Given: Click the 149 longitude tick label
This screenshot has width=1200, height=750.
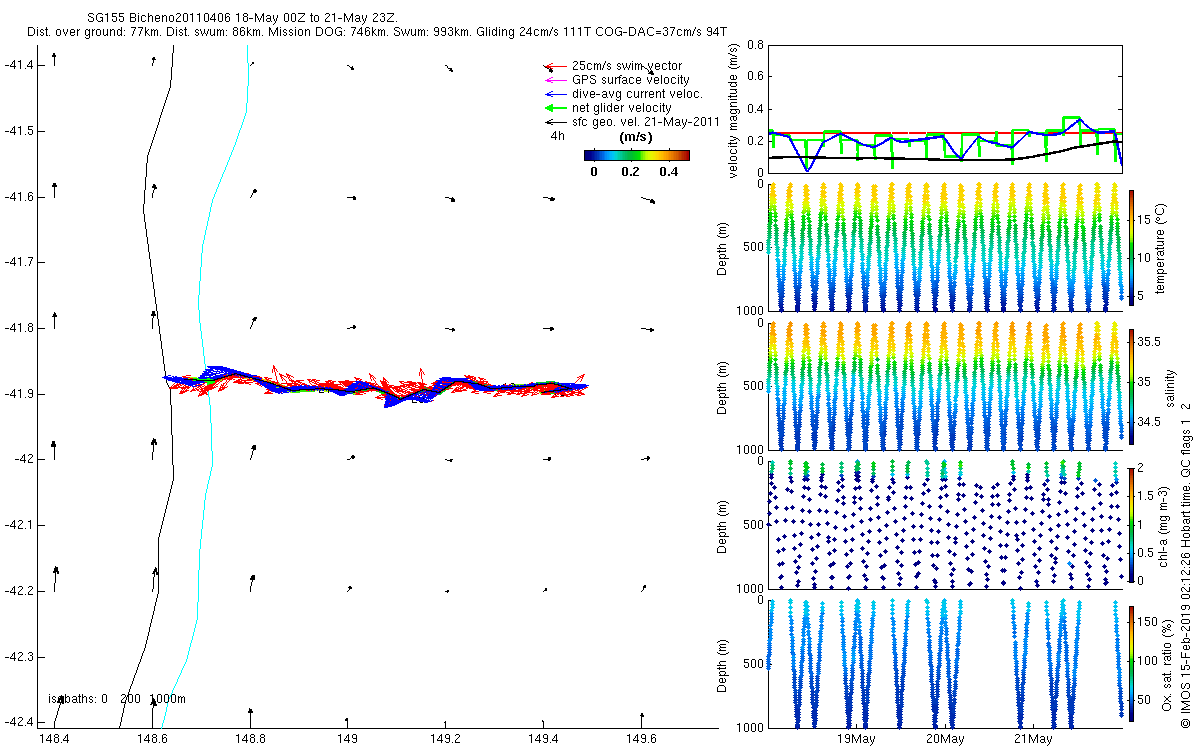Looking at the screenshot, I should point(348,739).
